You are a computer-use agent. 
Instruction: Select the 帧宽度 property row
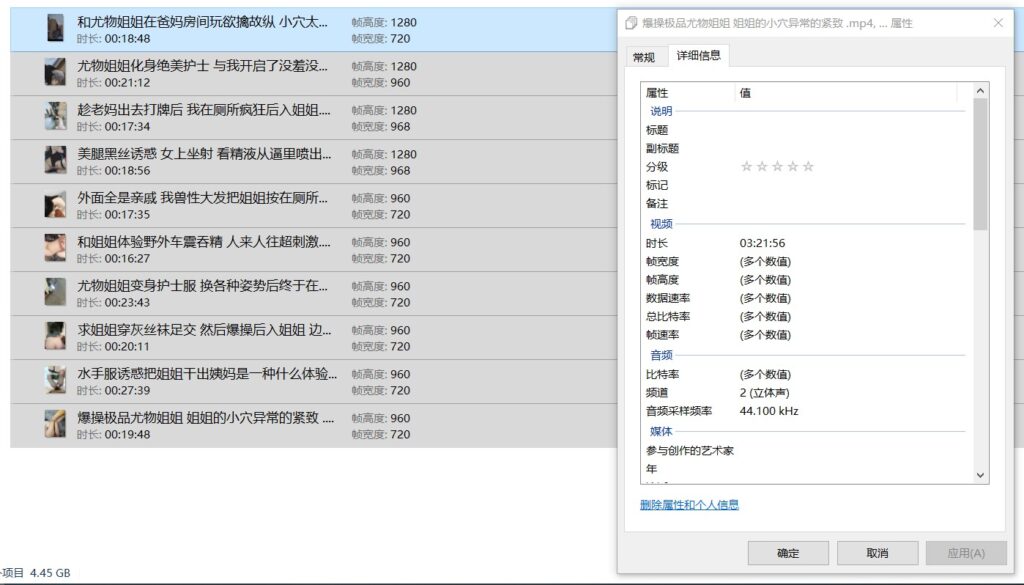[805, 261]
